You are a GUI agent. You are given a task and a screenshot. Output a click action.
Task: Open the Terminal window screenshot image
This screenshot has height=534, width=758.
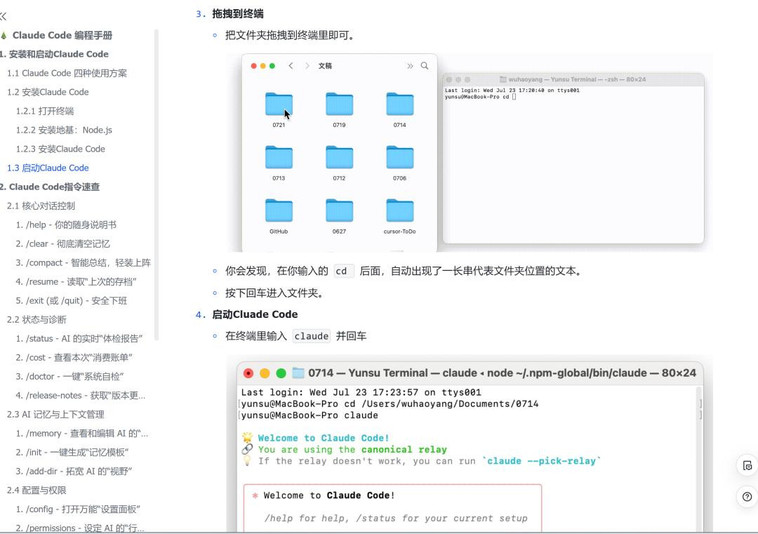[573, 159]
